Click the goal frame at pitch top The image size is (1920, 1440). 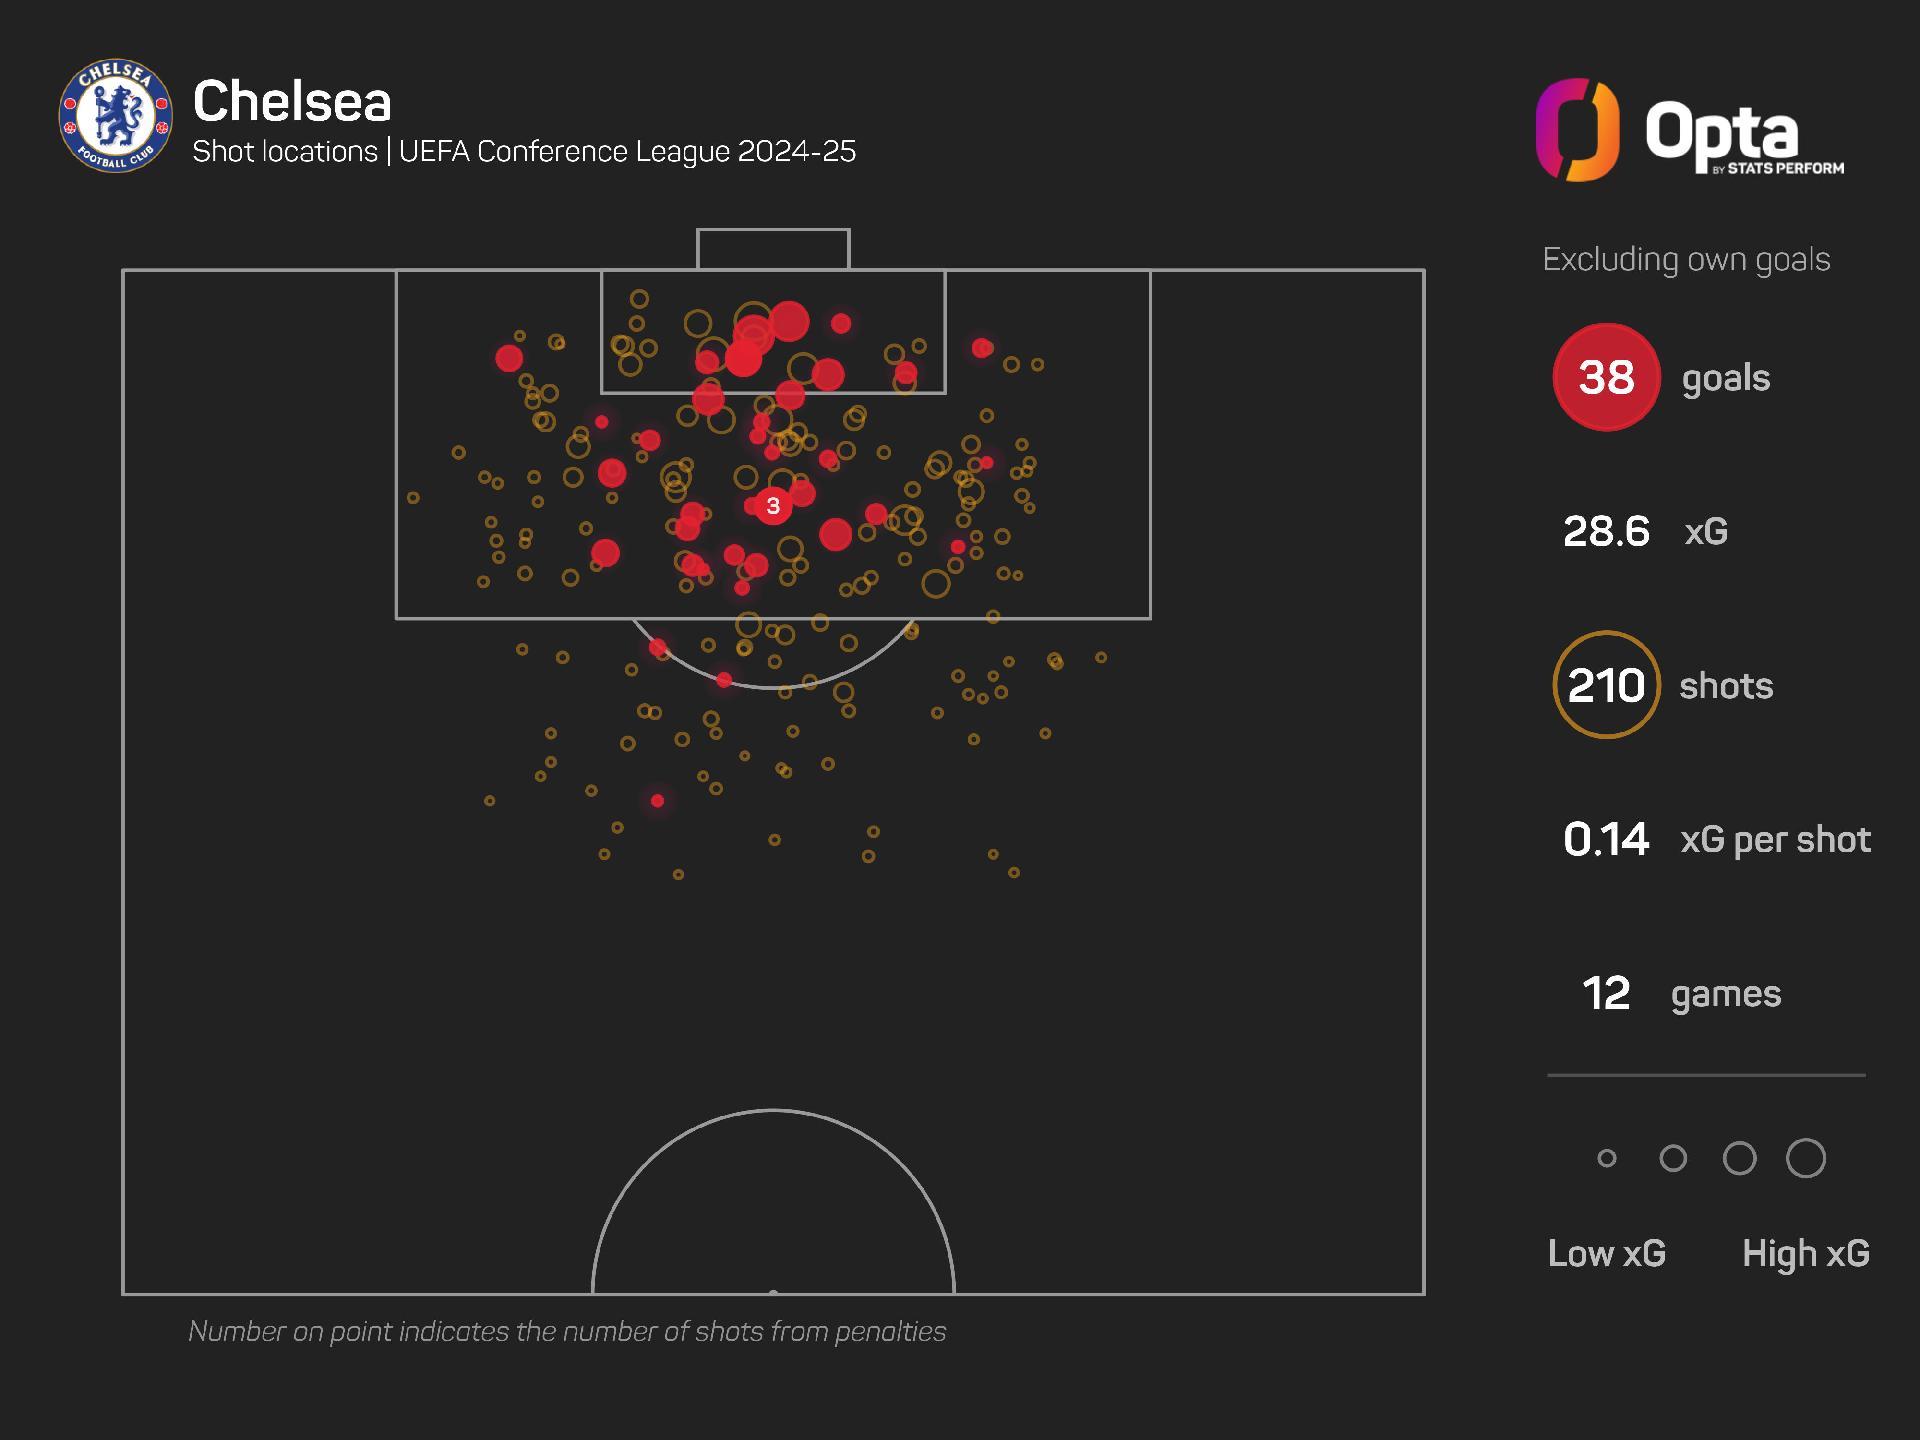click(x=773, y=249)
